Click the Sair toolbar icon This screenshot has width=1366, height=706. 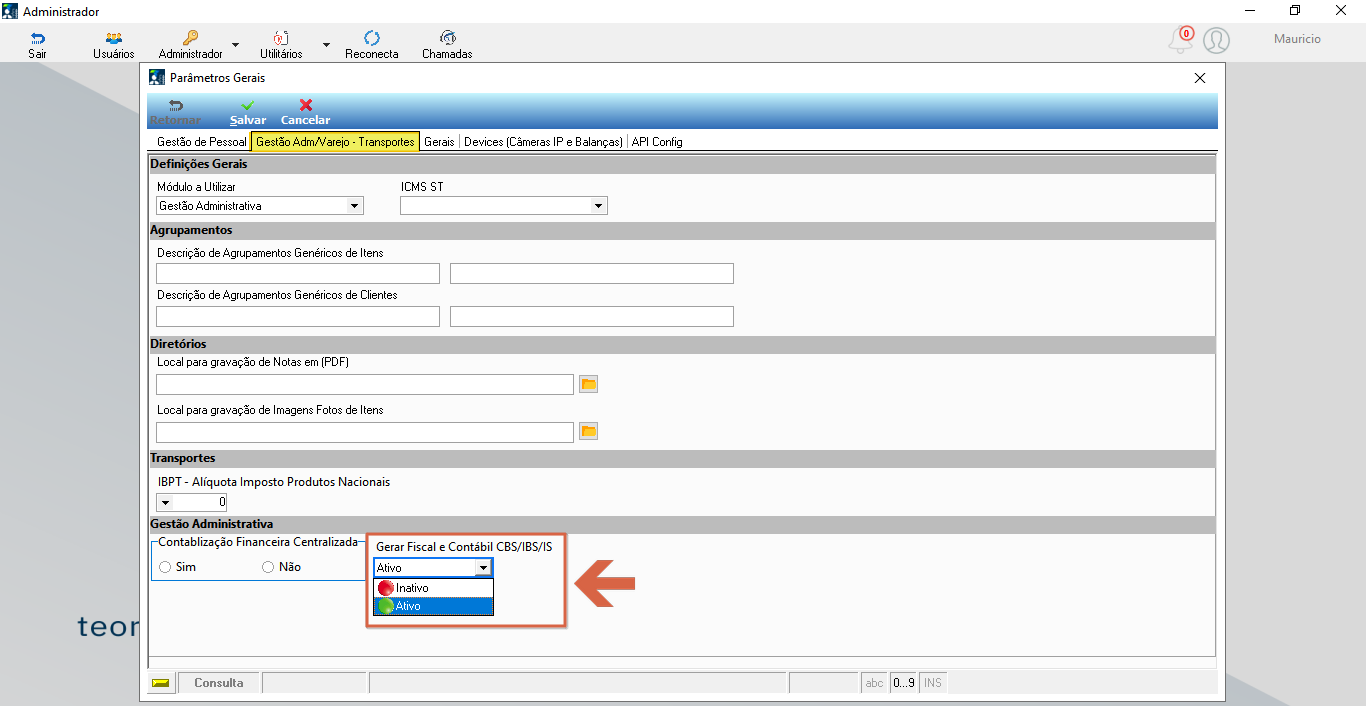tap(37, 38)
